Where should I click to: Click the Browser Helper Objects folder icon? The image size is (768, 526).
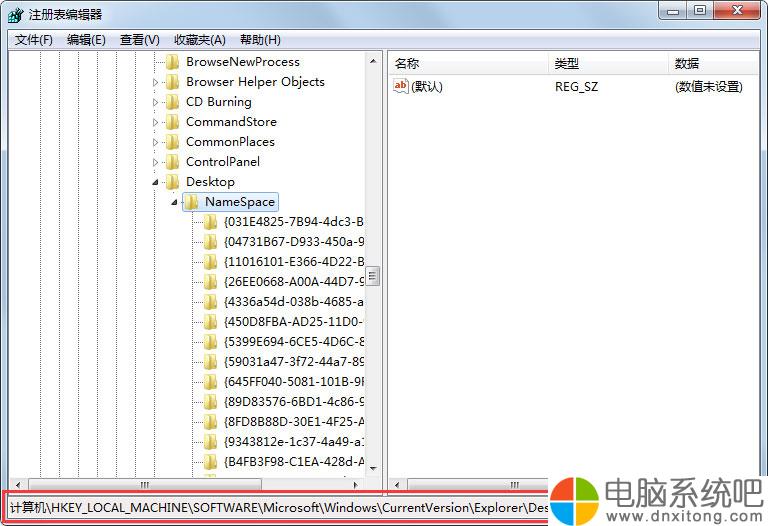coord(172,82)
